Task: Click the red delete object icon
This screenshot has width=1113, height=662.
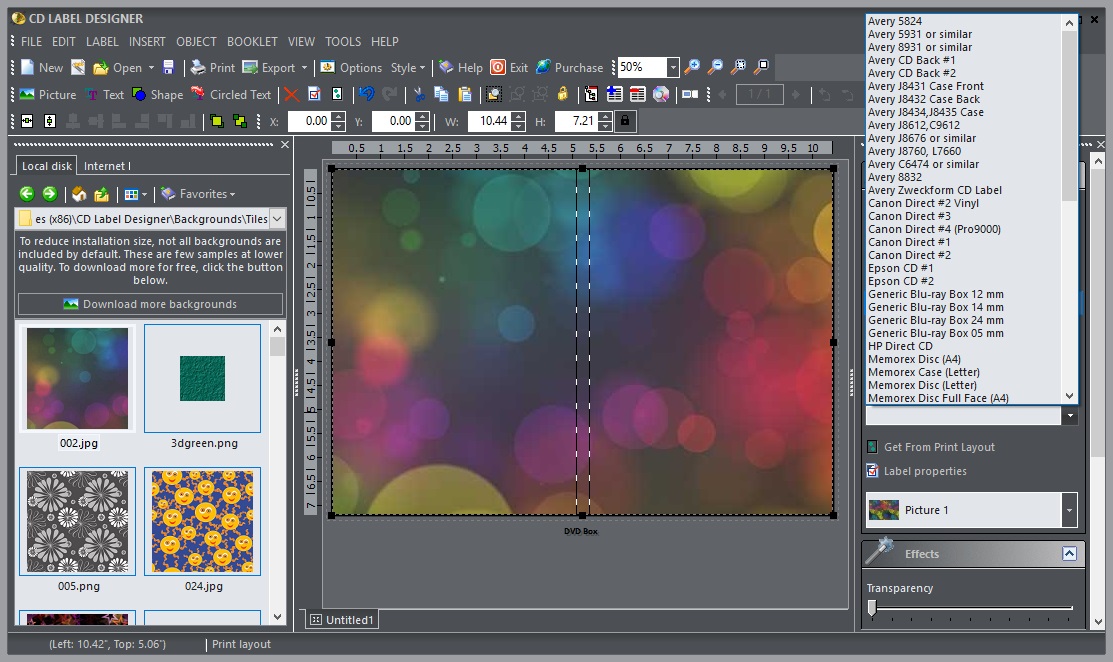Action: click(x=291, y=94)
